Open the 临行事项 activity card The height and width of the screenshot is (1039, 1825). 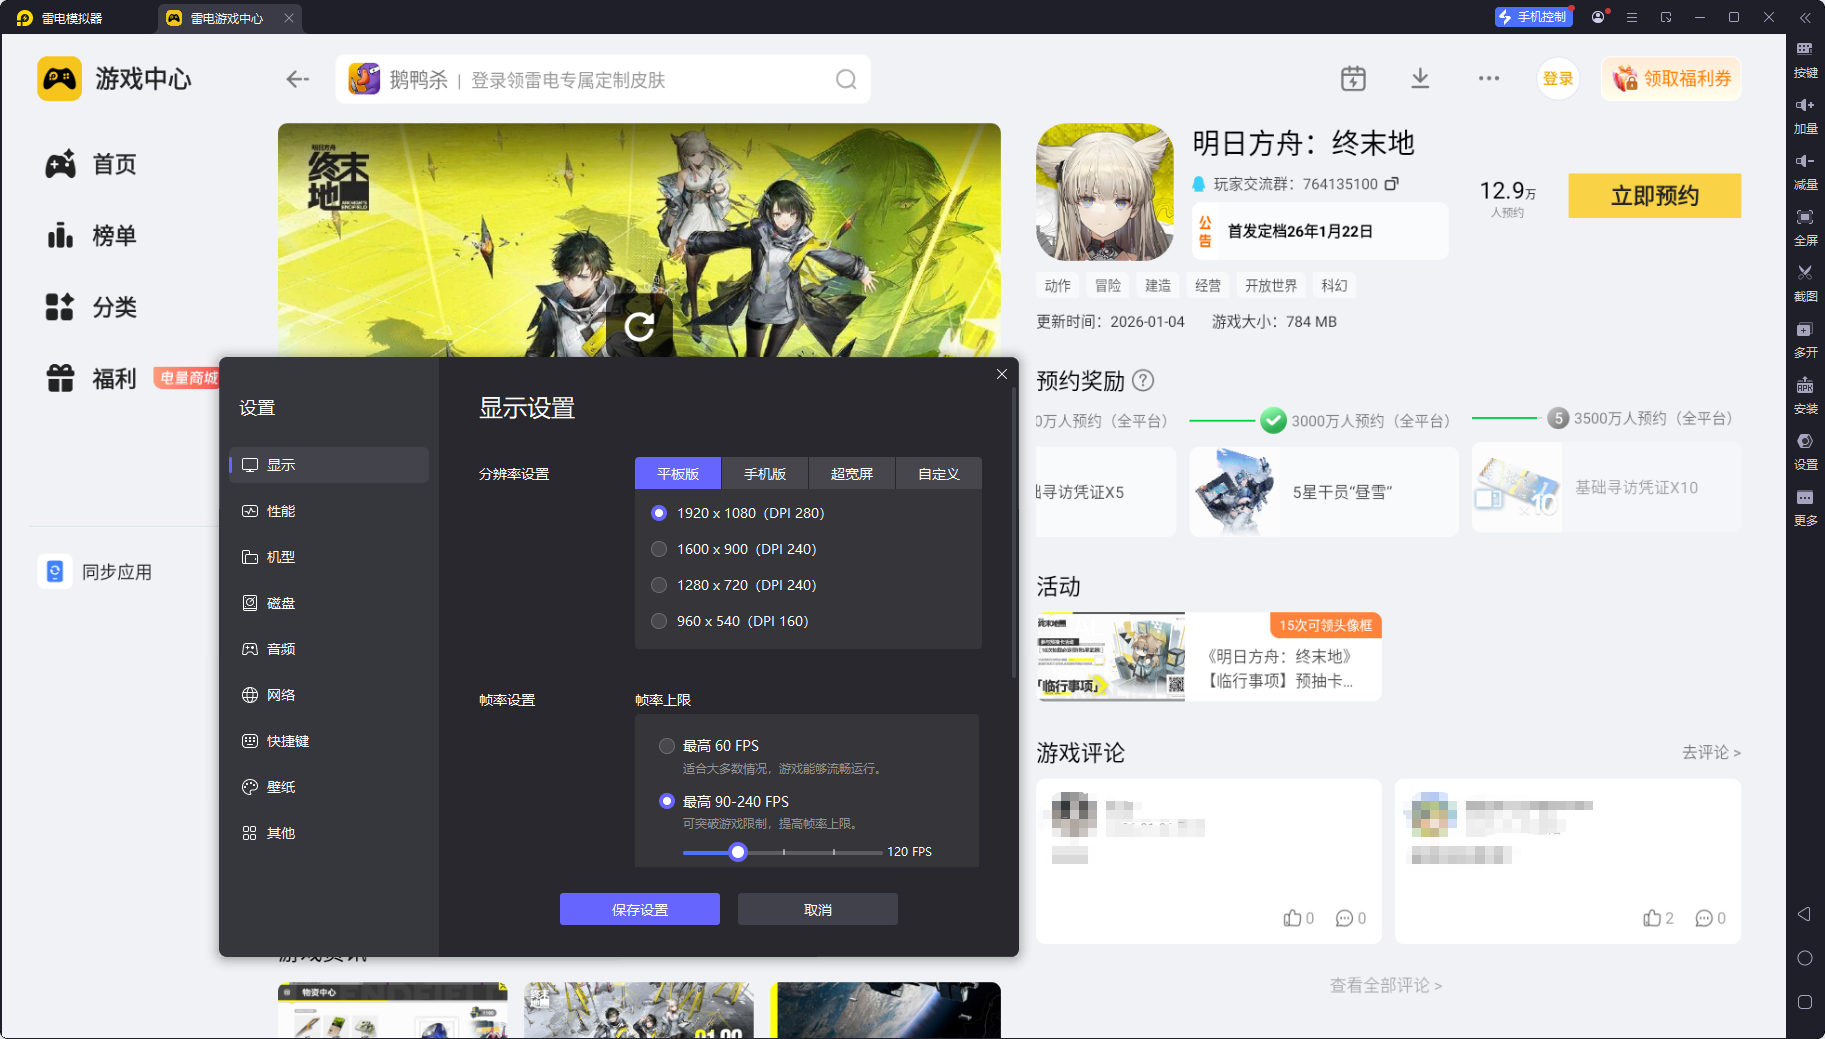coord(1209,657)
